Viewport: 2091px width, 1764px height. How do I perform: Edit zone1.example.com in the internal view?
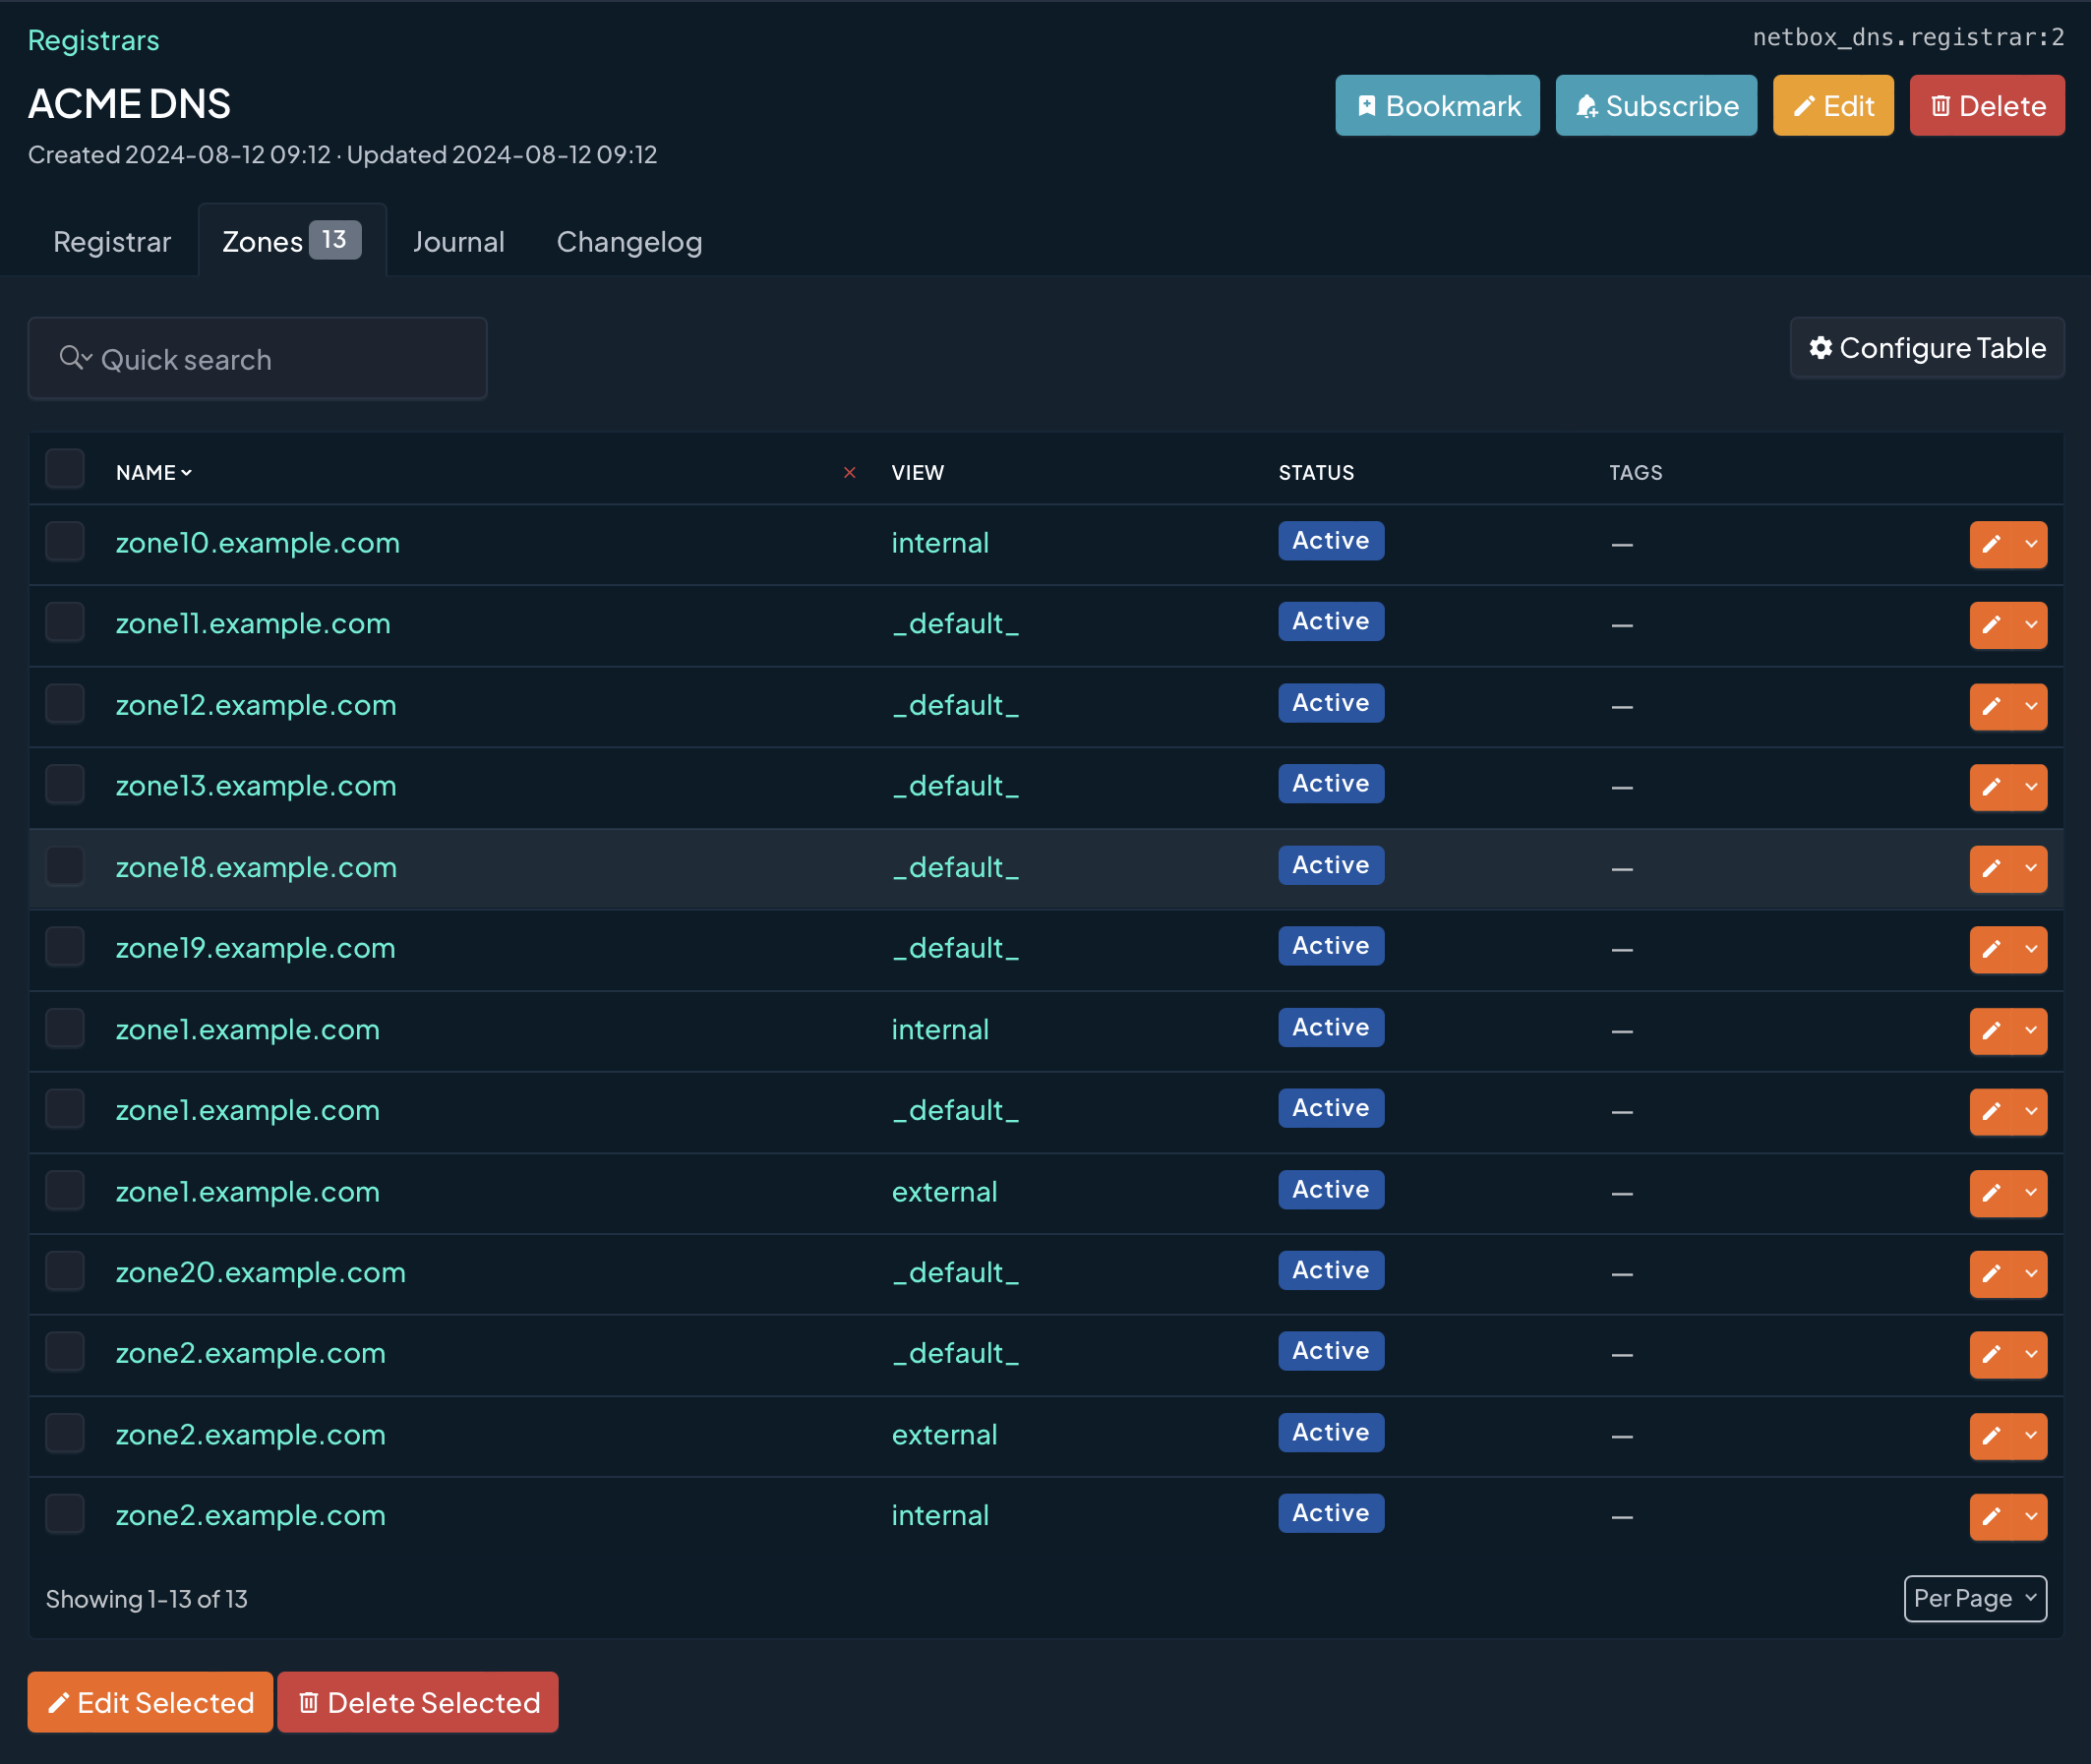coord(1992,1030)
